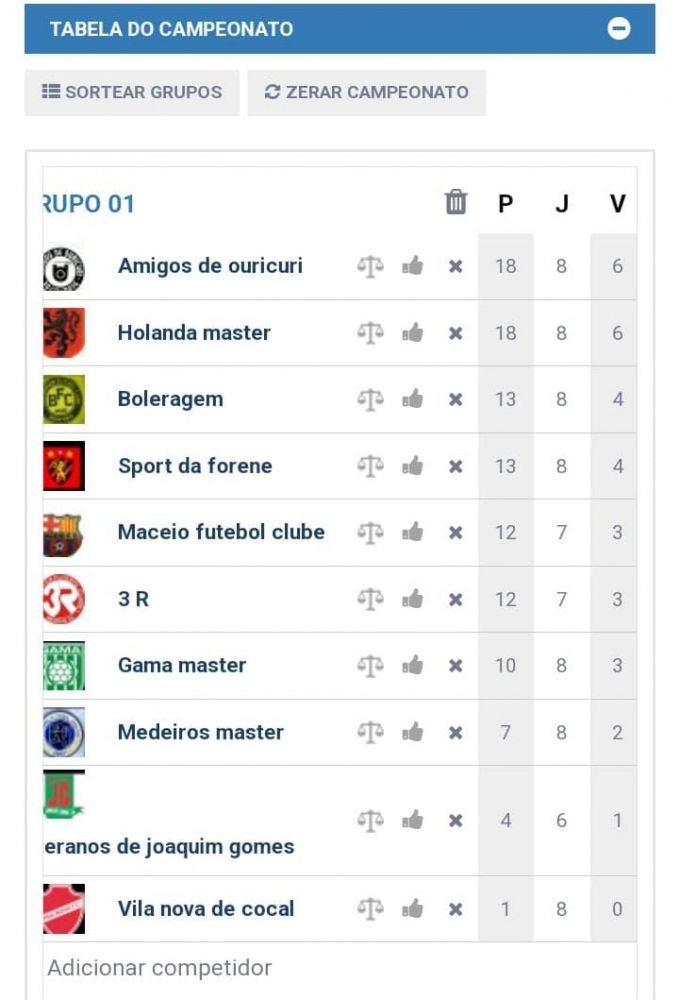Open the Boleragem team name link
Image resolution: width=679 pixels, height=1000 pixels.
pyautogui.click(x=171, y=399)
